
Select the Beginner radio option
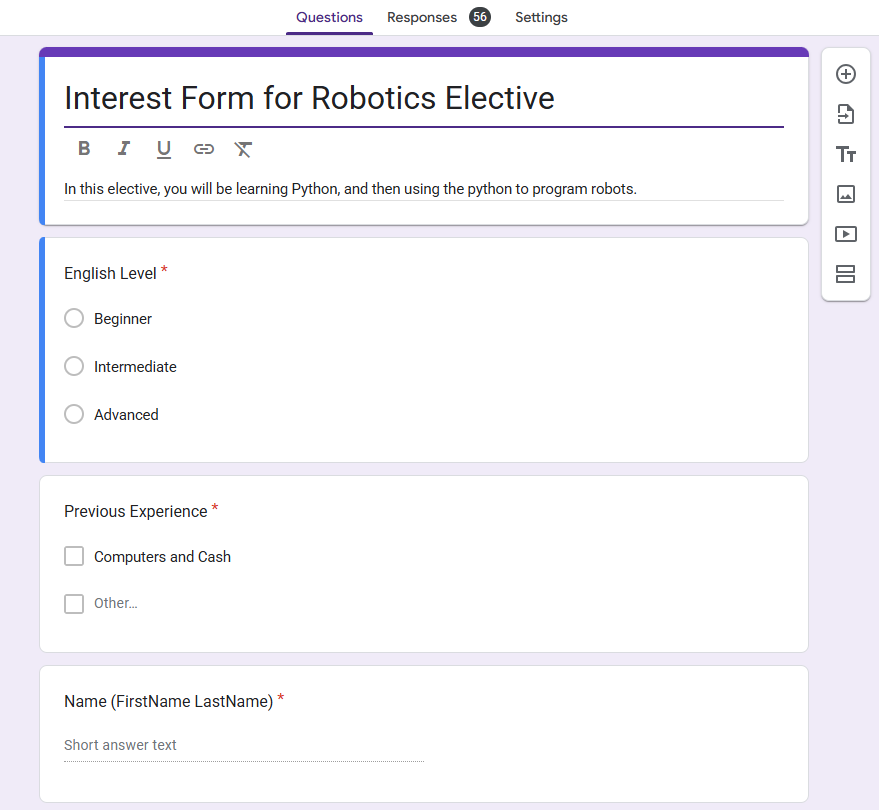point(74,318)
